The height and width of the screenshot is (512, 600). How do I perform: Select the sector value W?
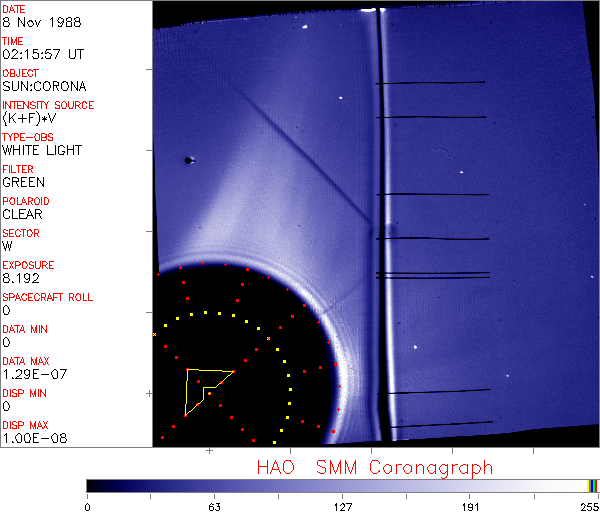coord(7,246)
